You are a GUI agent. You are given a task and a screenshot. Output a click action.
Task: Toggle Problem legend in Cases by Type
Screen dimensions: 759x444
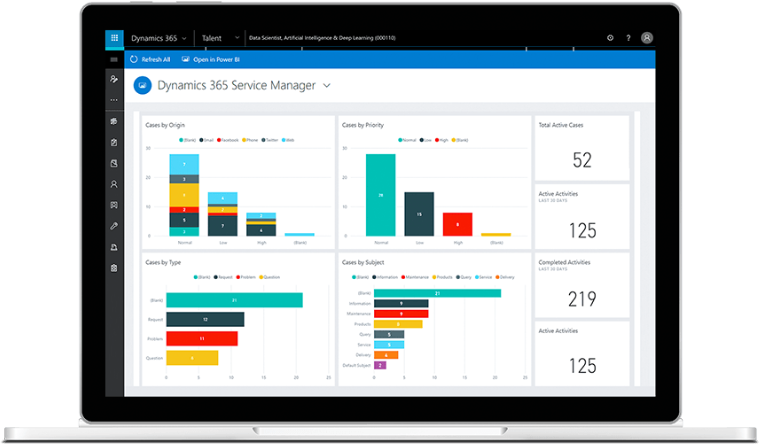(246, 277)
